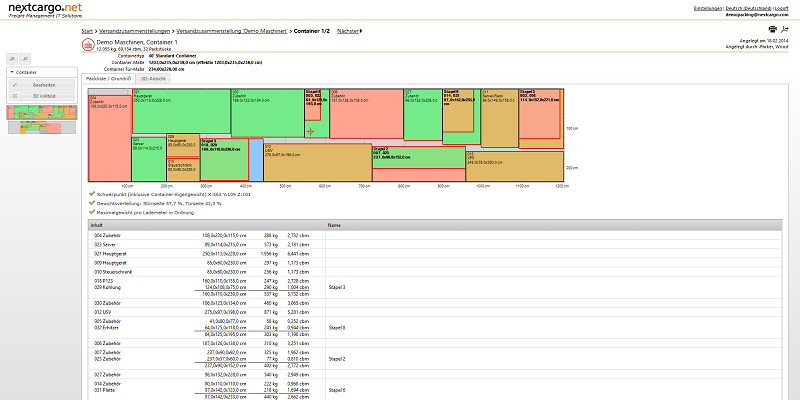Click the '006 Zubehör' table row

(x=435, y=343)
